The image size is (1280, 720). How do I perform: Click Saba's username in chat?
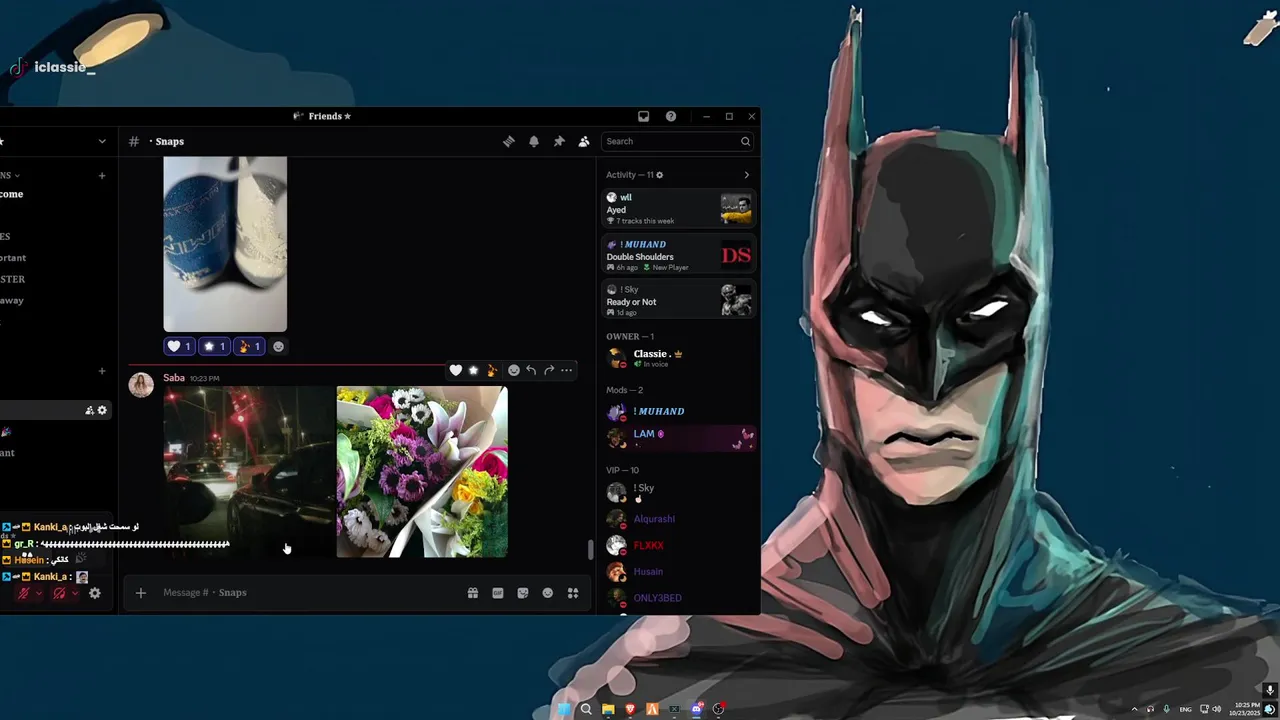pos(174,378)
